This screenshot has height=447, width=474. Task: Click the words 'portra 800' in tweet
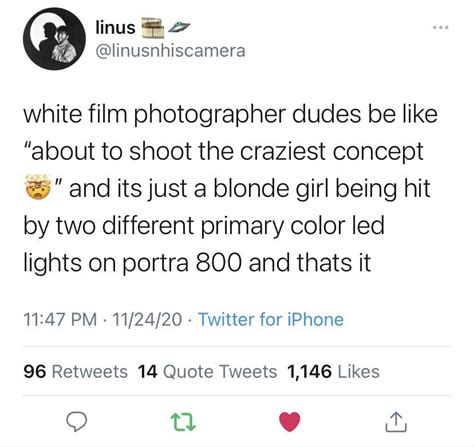(x=182, y=263)
